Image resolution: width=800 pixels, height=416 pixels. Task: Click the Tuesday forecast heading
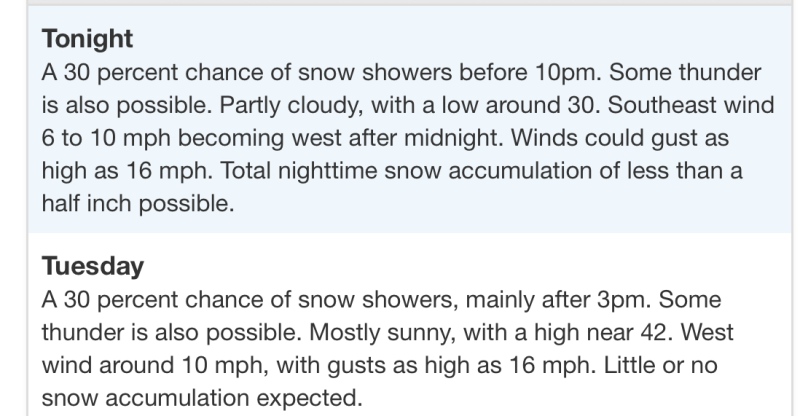tap(93, 266)
